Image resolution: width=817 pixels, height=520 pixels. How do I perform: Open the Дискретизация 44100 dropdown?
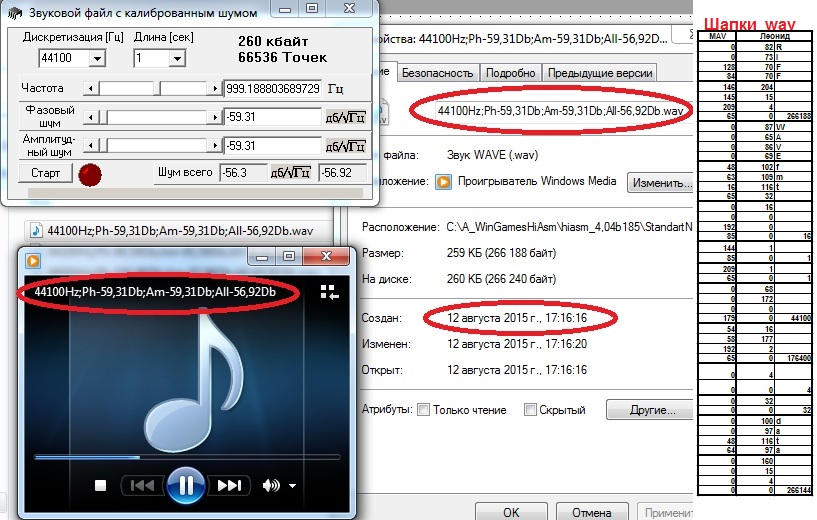tap(96, 60)
